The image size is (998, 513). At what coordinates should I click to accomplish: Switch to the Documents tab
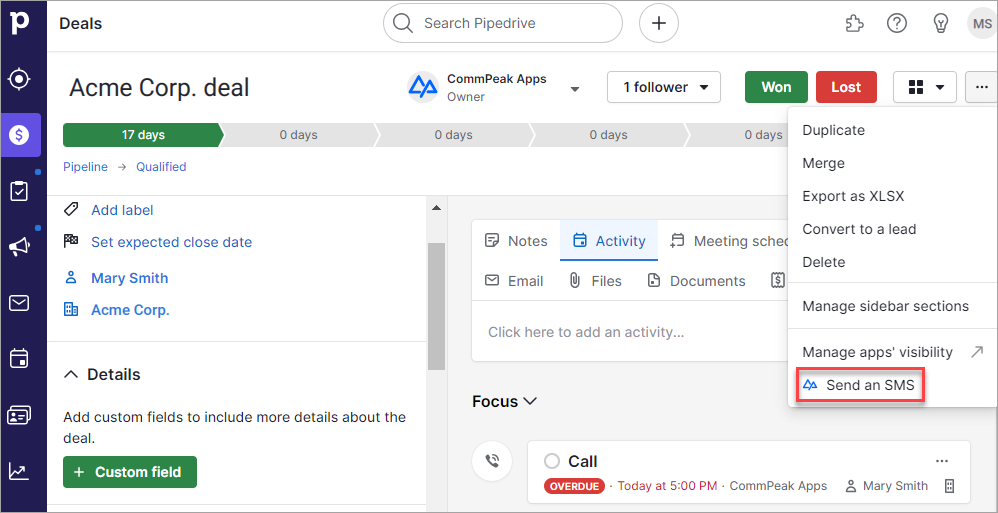point(696,281)
